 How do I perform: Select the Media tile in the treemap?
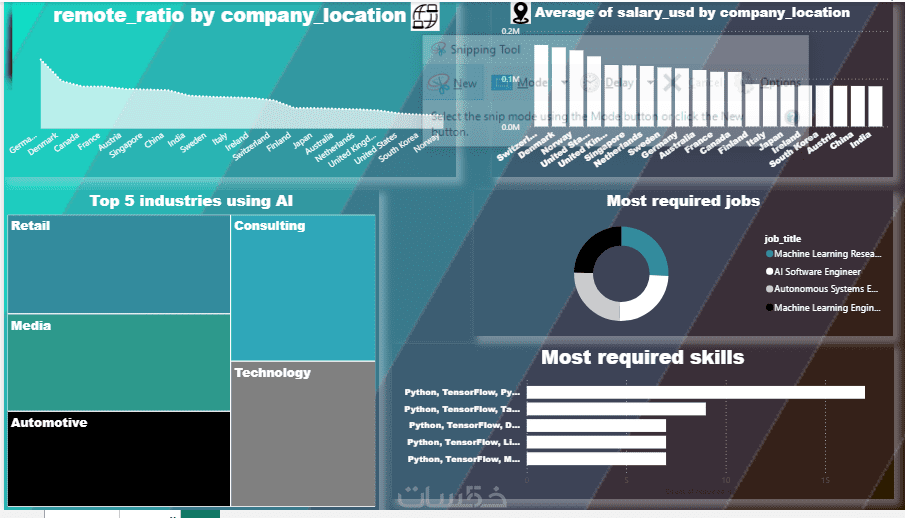119,363
